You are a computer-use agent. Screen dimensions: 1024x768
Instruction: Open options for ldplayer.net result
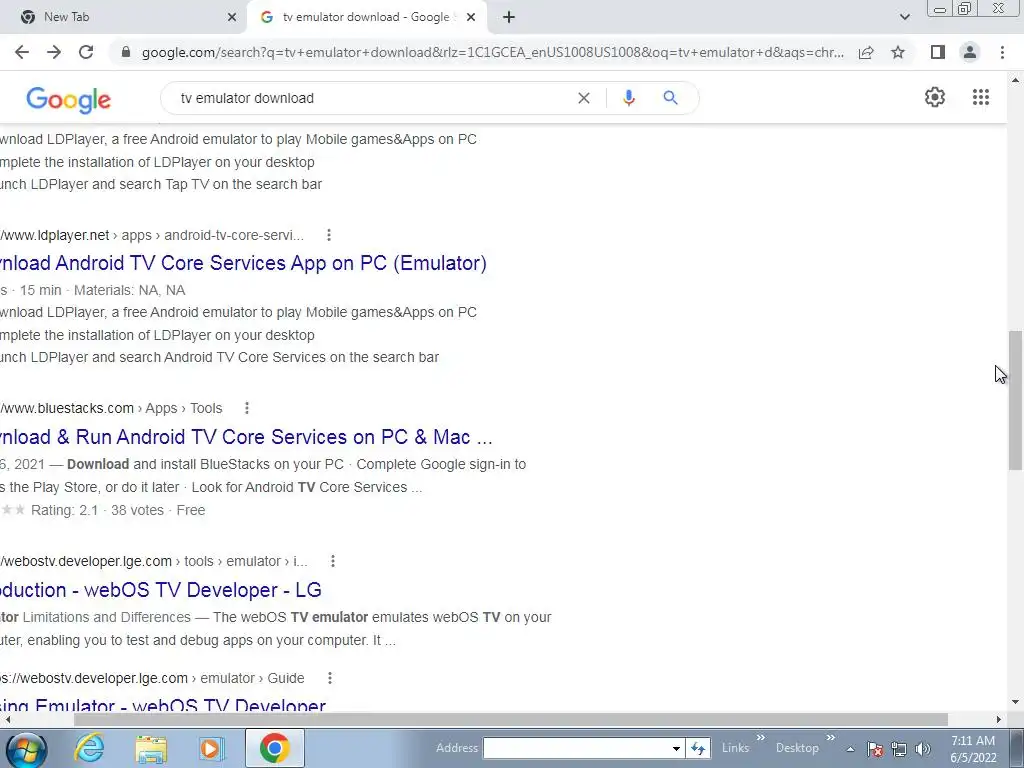pyautogui.click(x=328, y=235)
